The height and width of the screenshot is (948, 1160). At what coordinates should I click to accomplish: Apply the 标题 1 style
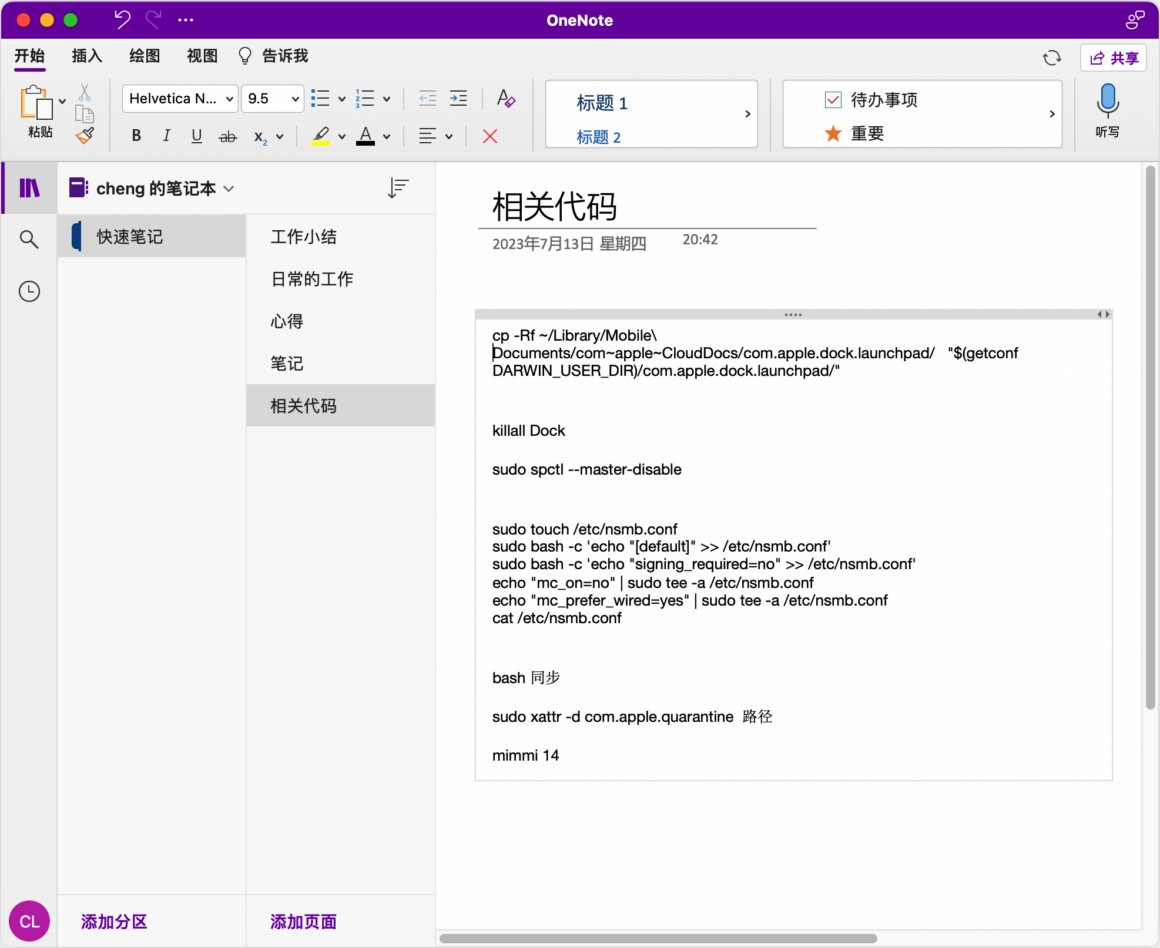point(601,103)
